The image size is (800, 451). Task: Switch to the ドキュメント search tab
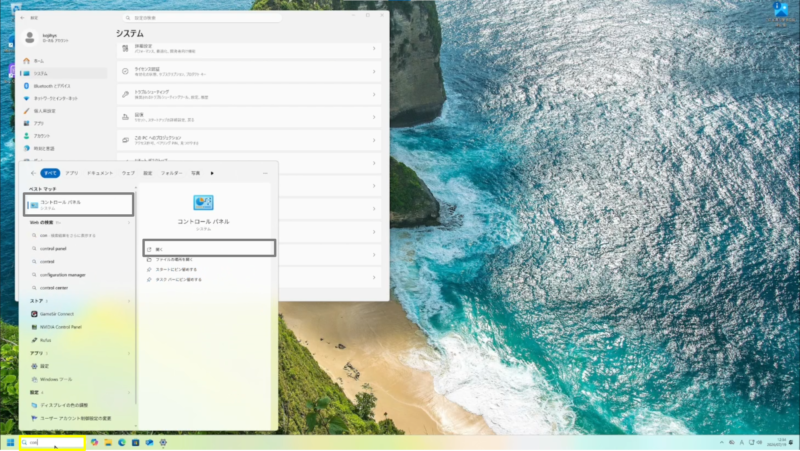point(100,173)
